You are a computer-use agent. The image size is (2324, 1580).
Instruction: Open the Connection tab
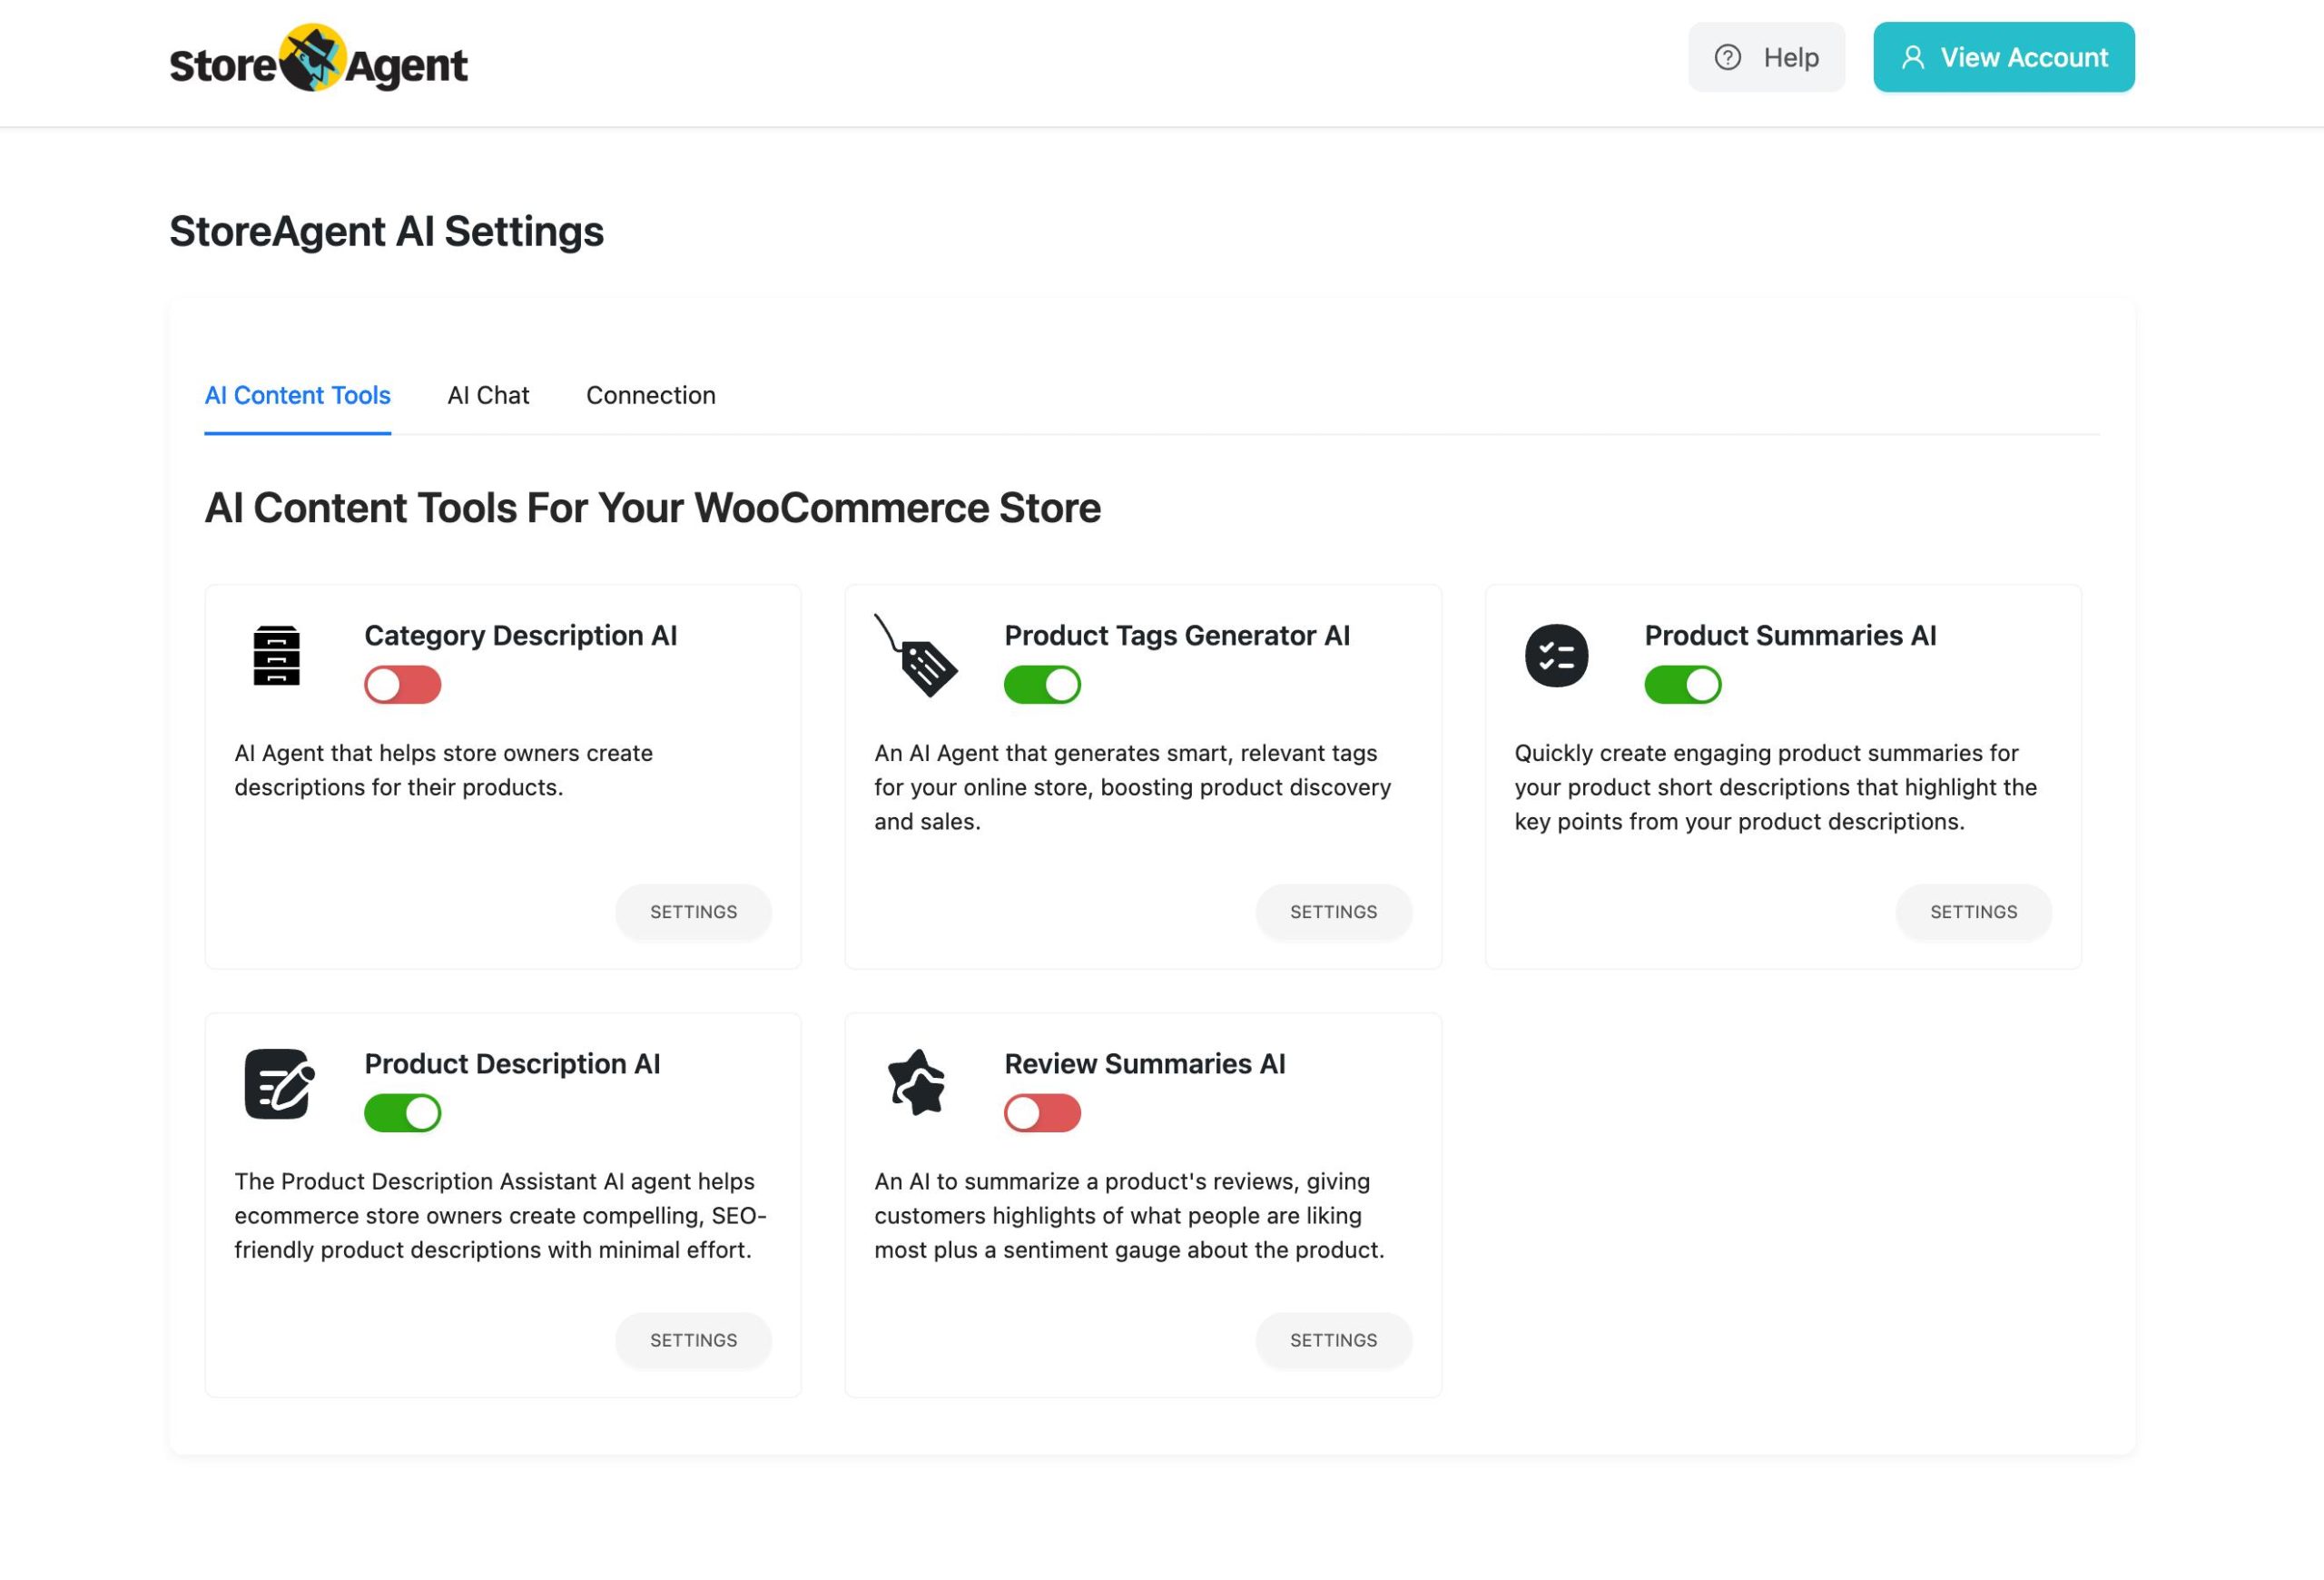650,395
